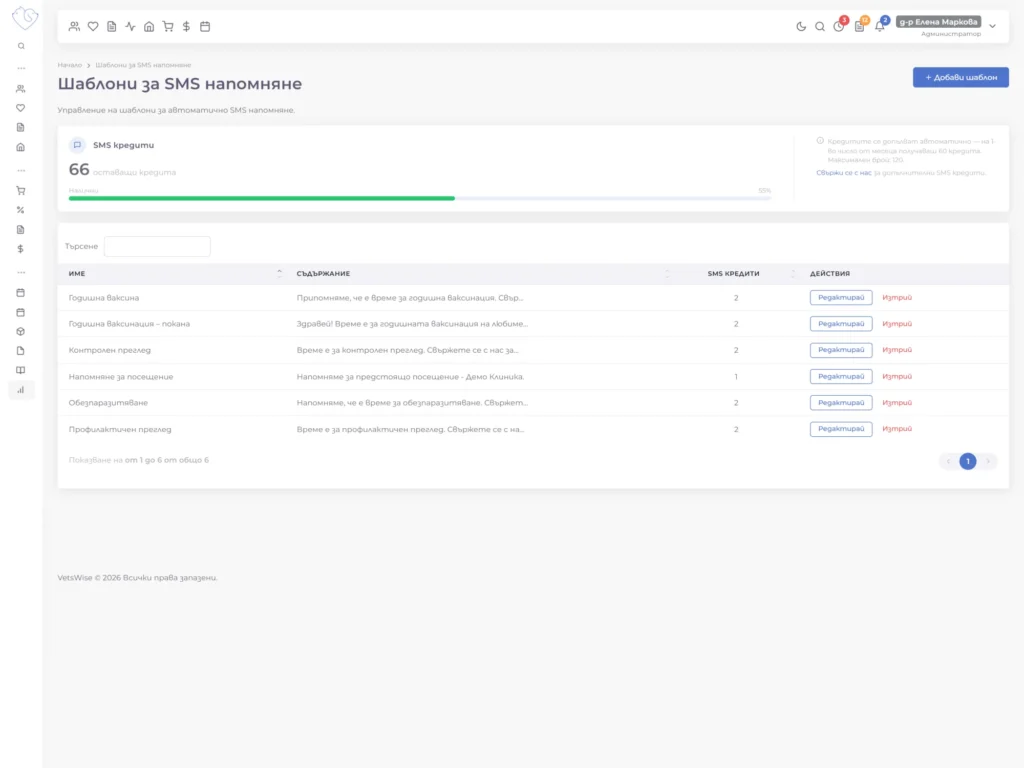
Task: Click Изтрий for Профилактичен преглед
Action: (x=897, y=429)
